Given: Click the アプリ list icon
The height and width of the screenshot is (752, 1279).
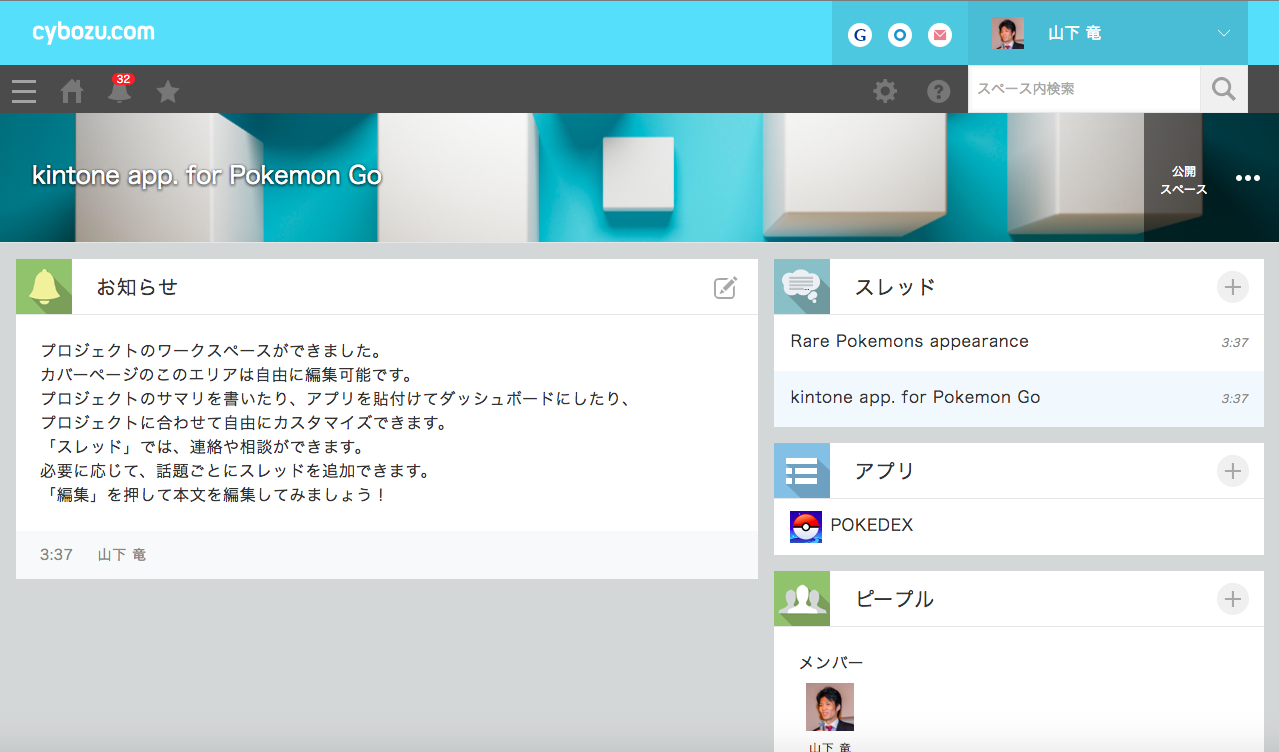Looking at the screenshot, I should coord(802,471).
